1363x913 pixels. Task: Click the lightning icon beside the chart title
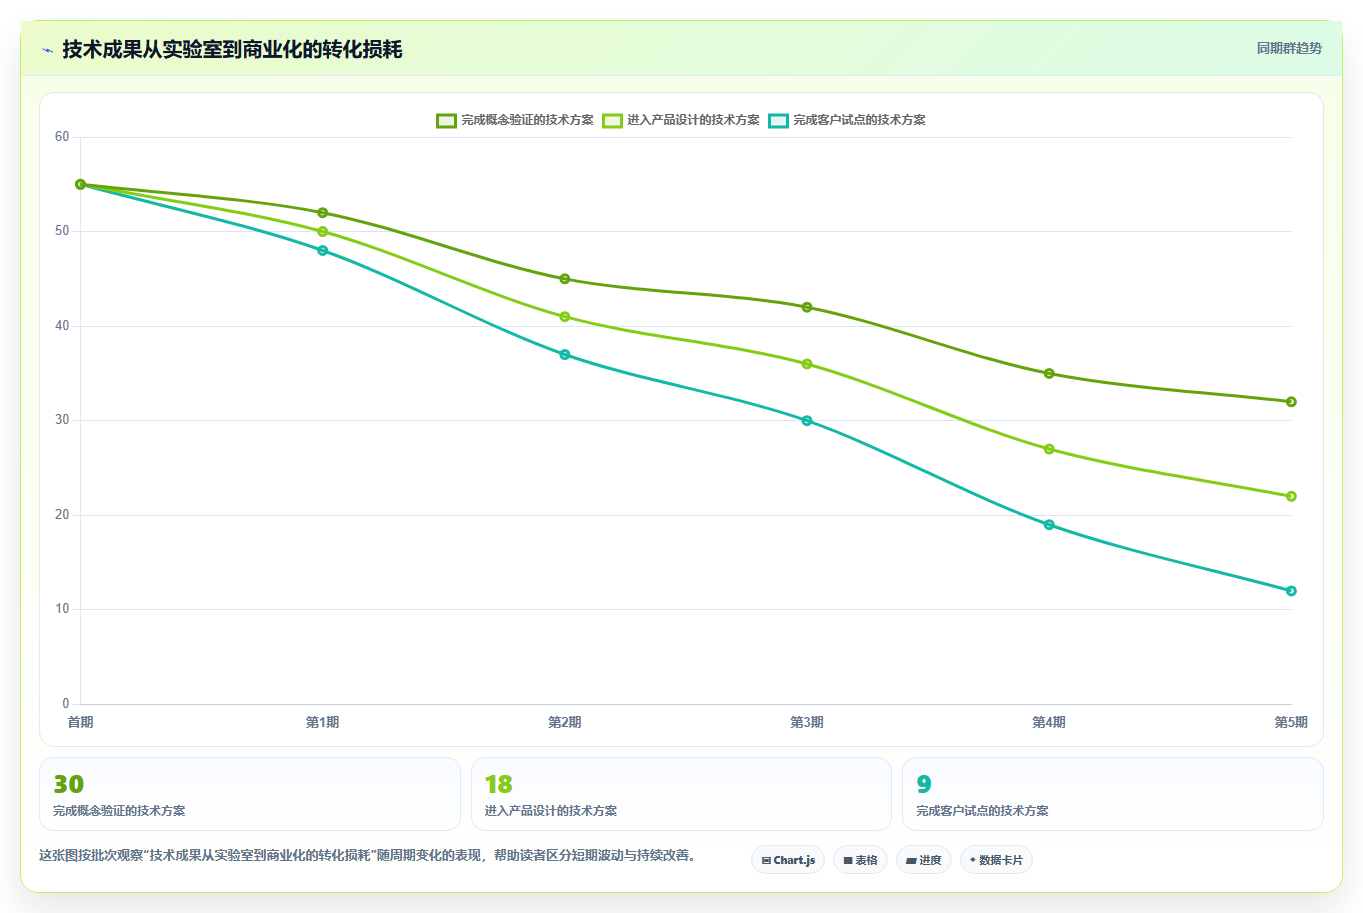click(47, 50)
